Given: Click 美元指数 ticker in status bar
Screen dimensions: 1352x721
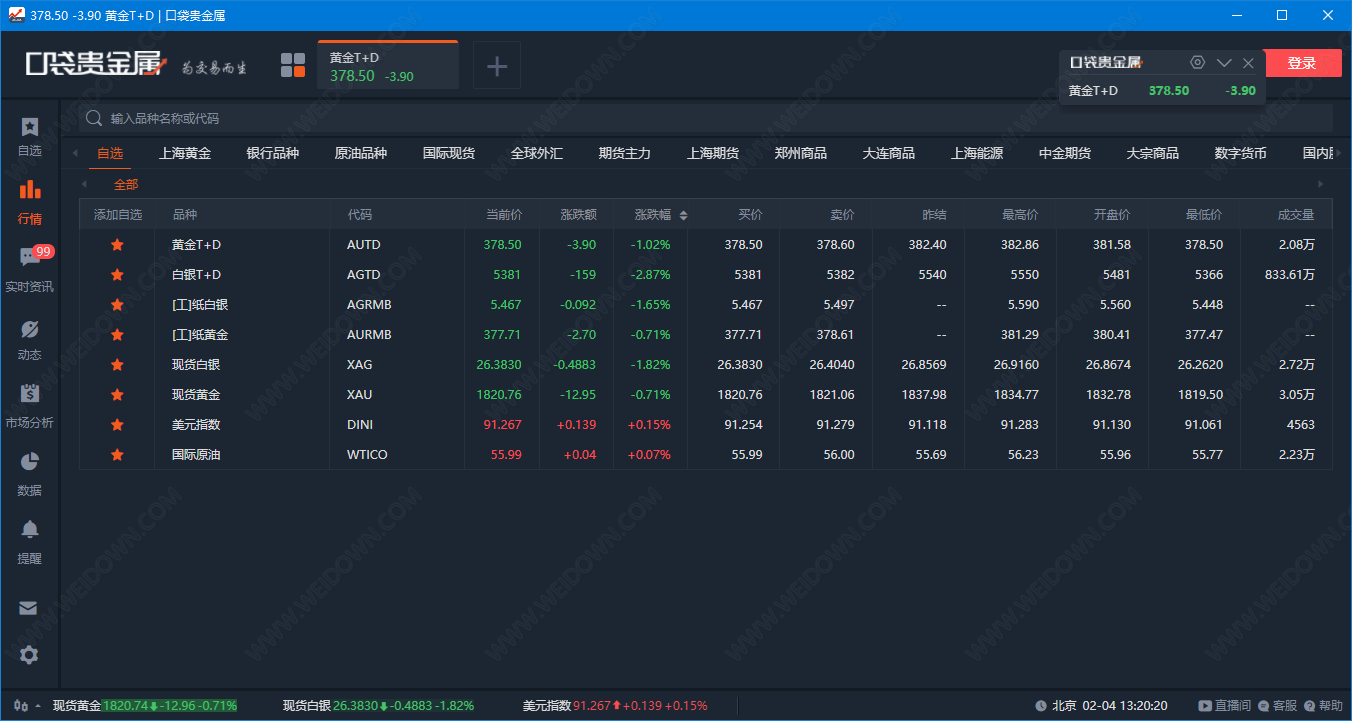Looking at the screenshot, I should pyautogui.click(x=615, y=706).
